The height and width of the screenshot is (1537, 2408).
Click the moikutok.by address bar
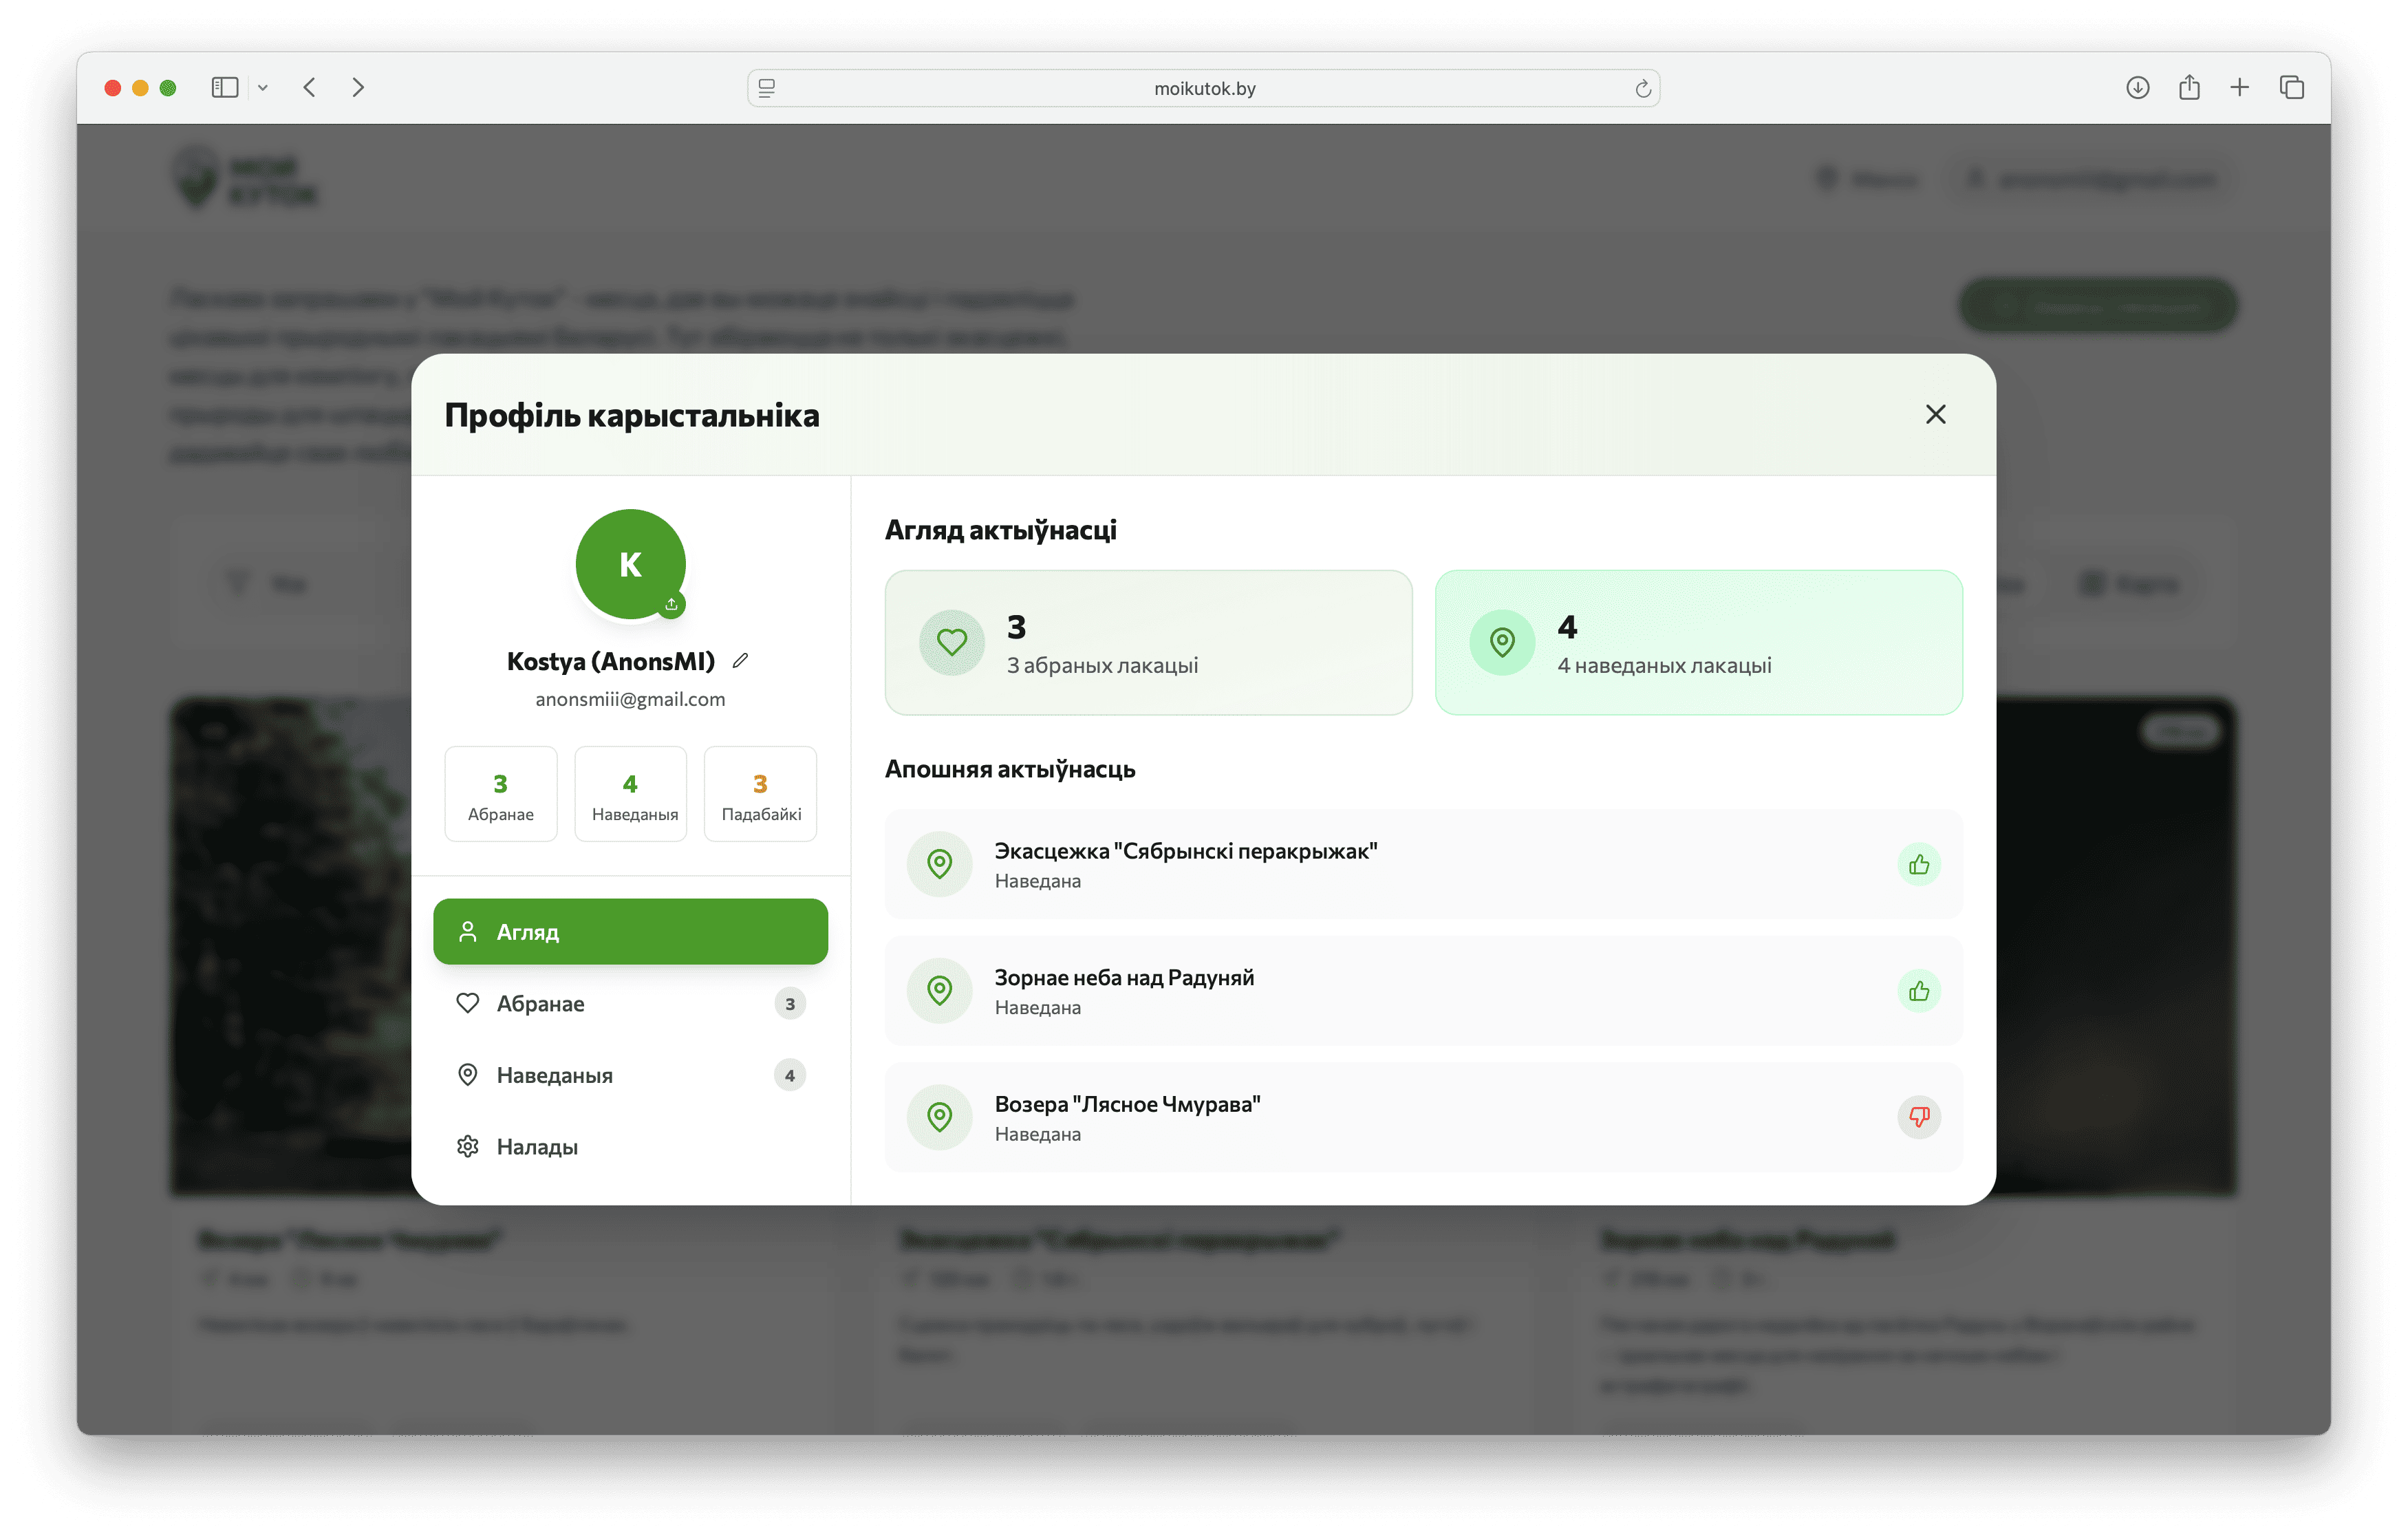1204,88
